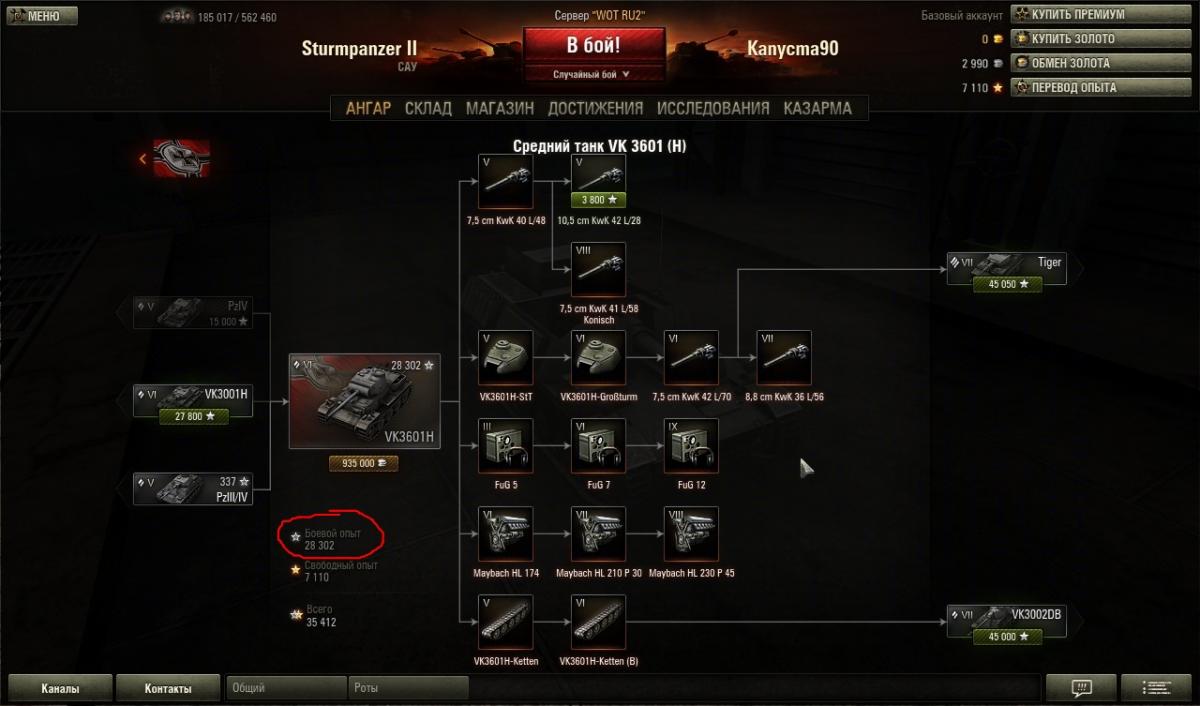Screen dimensions: 1200x706
Task: Switch to the ИССЛЕДОВАНИЯ tab
Action: tap(713, 108)
